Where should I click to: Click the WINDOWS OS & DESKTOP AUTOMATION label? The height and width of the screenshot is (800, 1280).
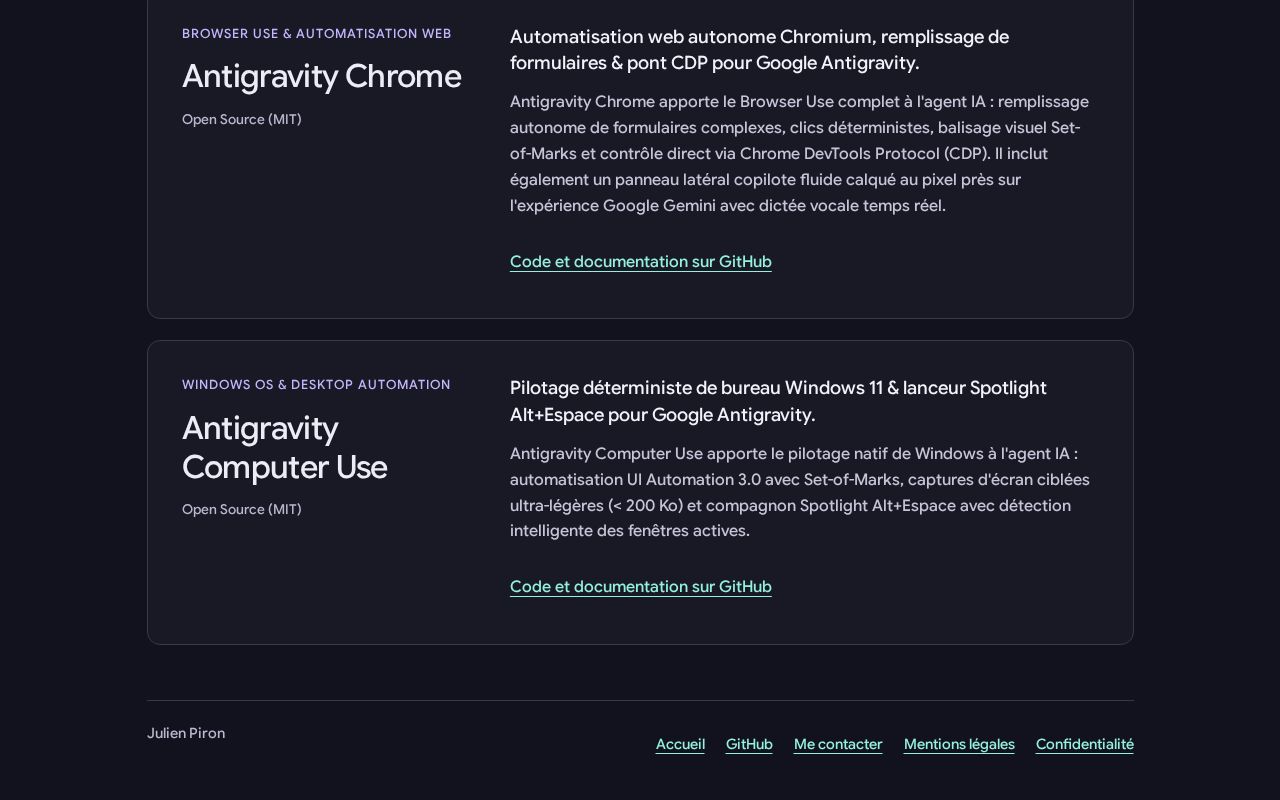(x=316, y=384)
